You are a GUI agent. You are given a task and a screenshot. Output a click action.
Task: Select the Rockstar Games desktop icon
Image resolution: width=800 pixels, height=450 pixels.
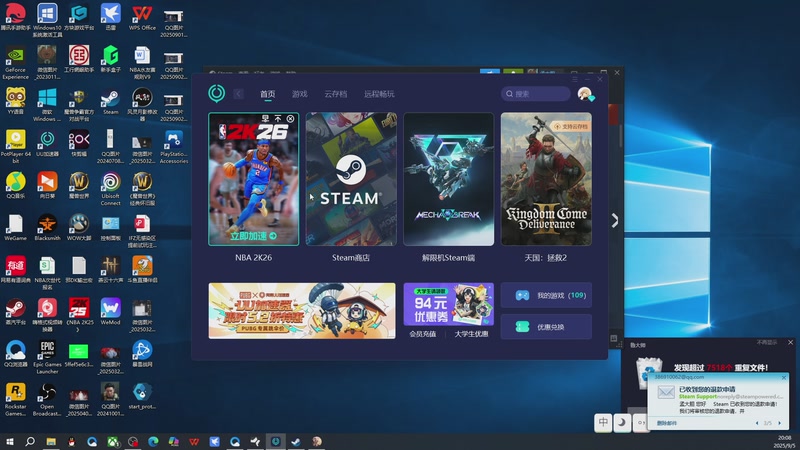(15, 399)
